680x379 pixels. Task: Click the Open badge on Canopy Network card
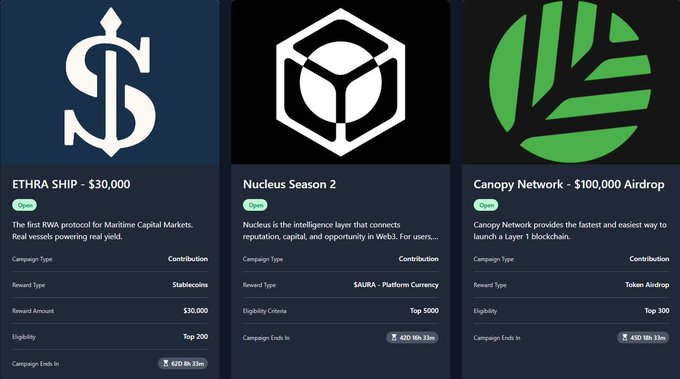click(486, 205)
